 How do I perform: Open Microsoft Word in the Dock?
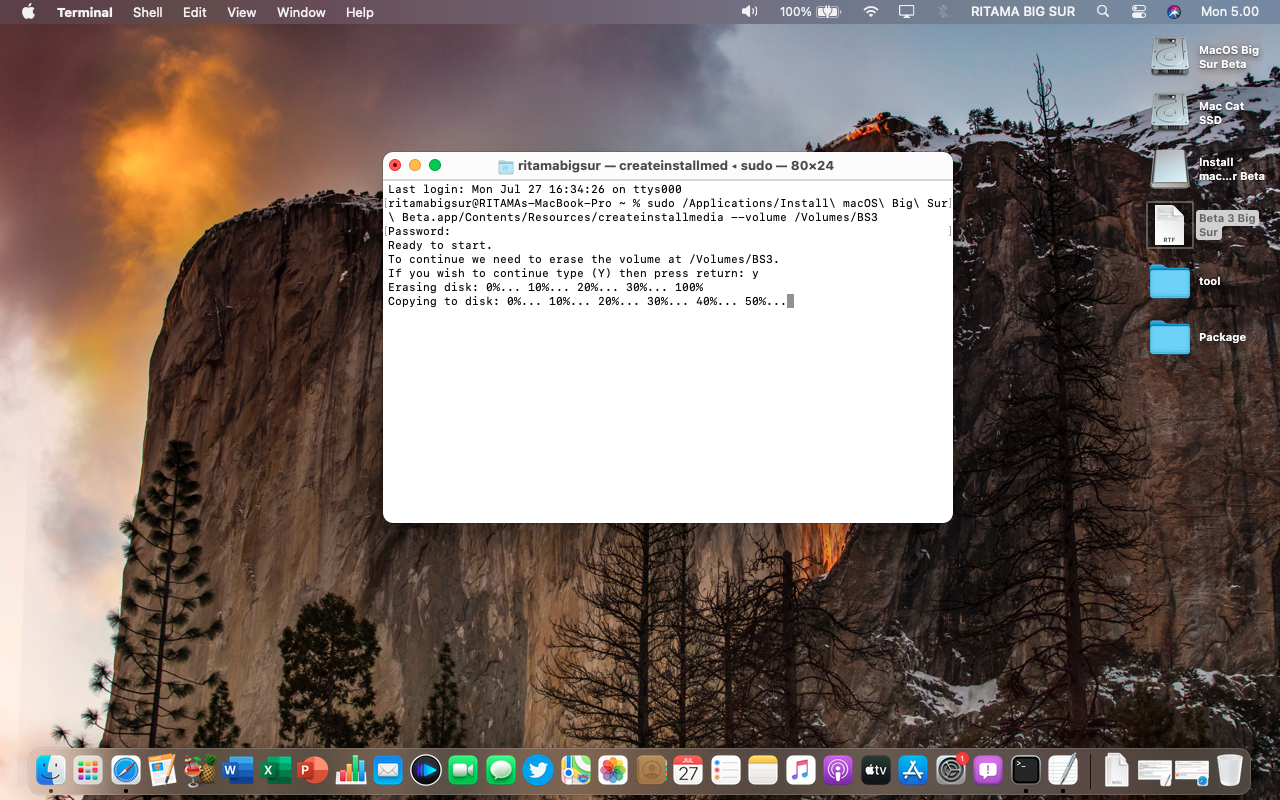[x=238, y=770]
